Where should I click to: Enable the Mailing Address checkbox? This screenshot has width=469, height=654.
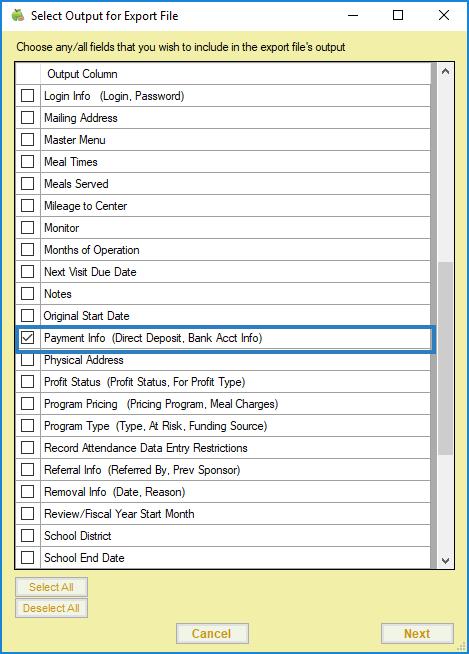28,118
